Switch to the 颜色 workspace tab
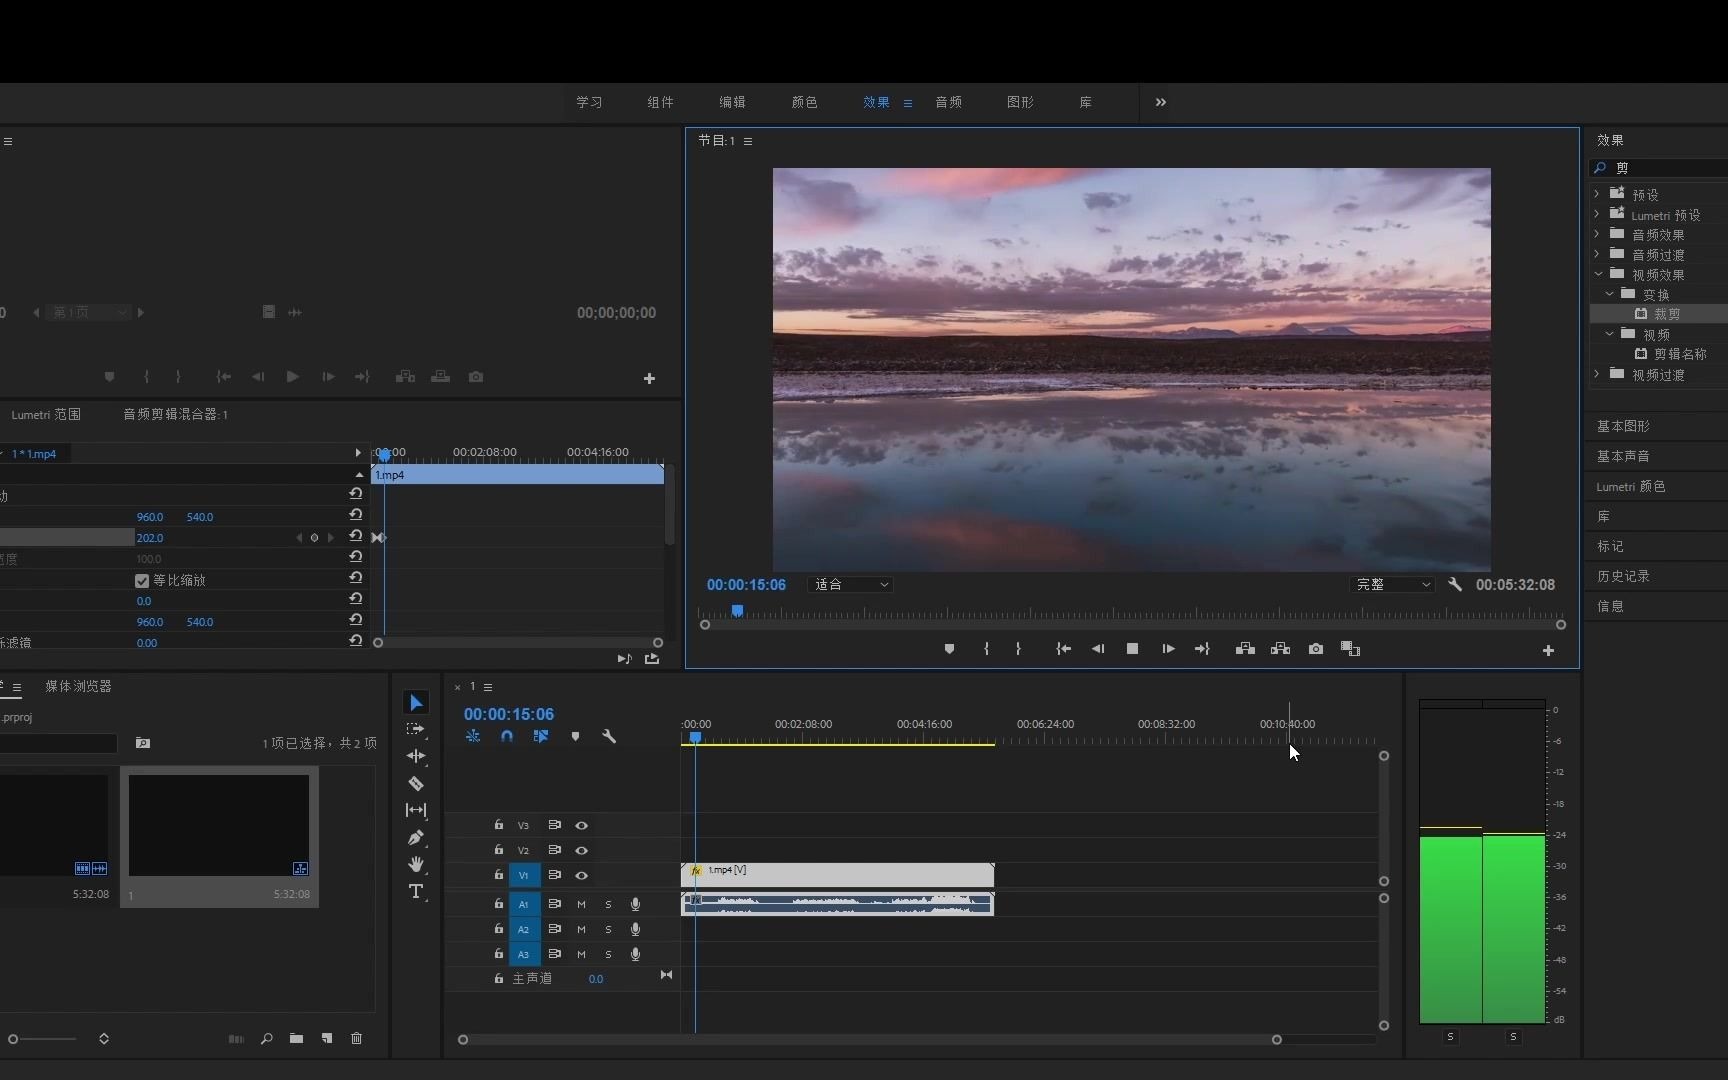Image resolution: width=1728 pixels, height=1080 pixels. 804,102
